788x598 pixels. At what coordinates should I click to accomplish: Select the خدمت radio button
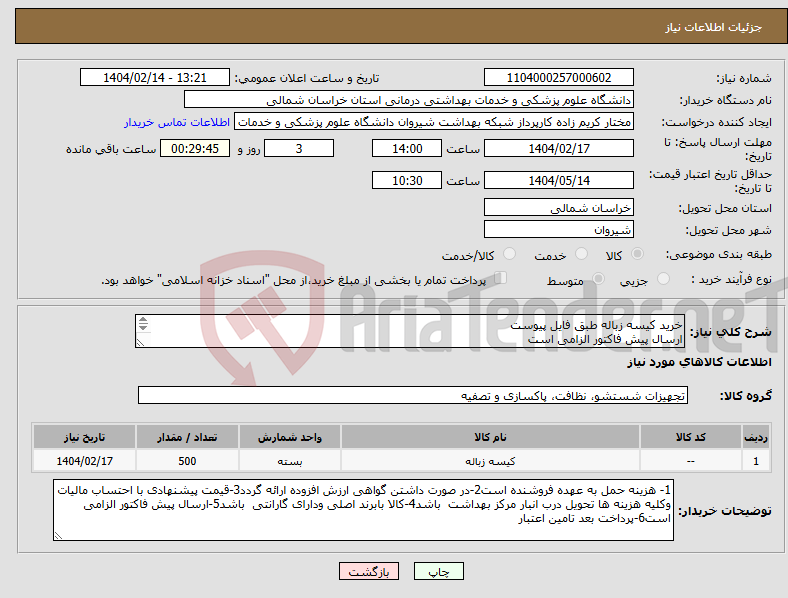pos(581,254)
